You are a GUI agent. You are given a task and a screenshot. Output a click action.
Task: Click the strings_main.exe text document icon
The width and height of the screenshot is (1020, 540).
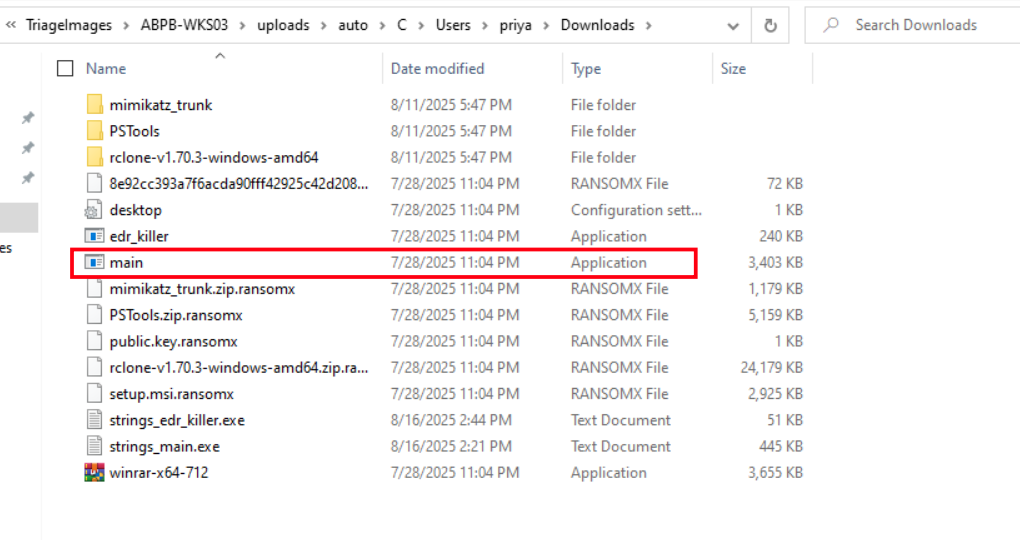(x=95, y=446)
